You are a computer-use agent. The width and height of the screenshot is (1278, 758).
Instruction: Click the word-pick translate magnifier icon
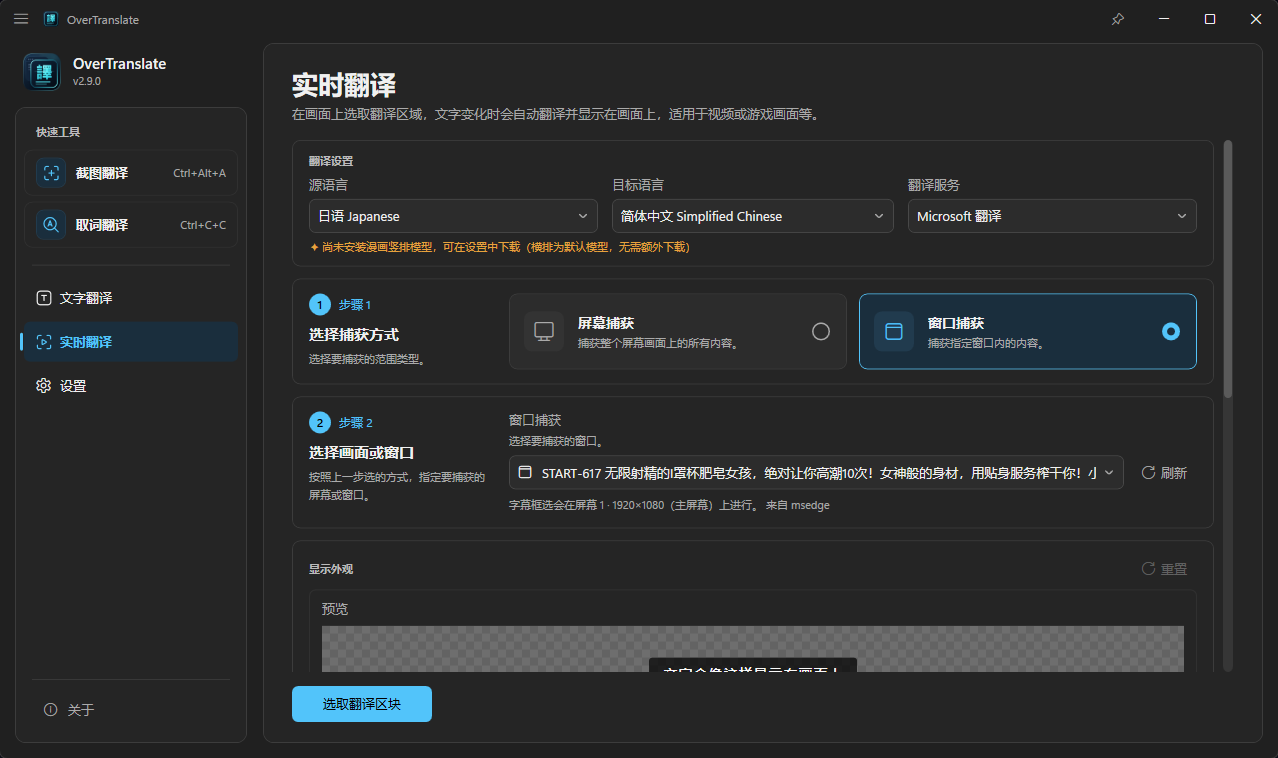tap(51, 225)
